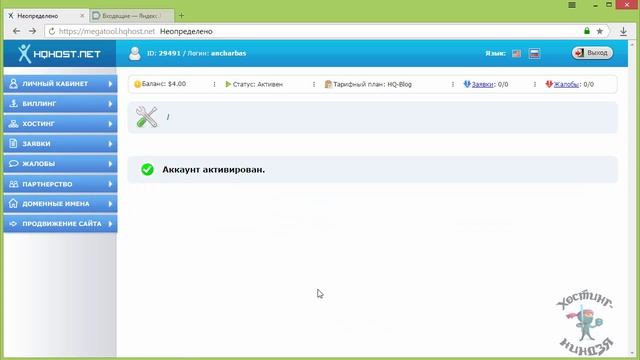Viewport: 640px width, 360px height.
Task: Expand arrow on Доменные имена
Action: (x=110, y=204)
